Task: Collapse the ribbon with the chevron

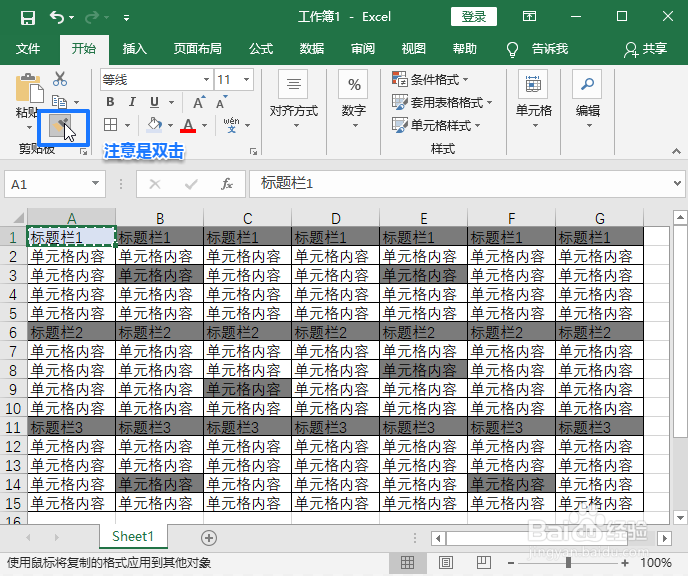Action: click(676, 151)
